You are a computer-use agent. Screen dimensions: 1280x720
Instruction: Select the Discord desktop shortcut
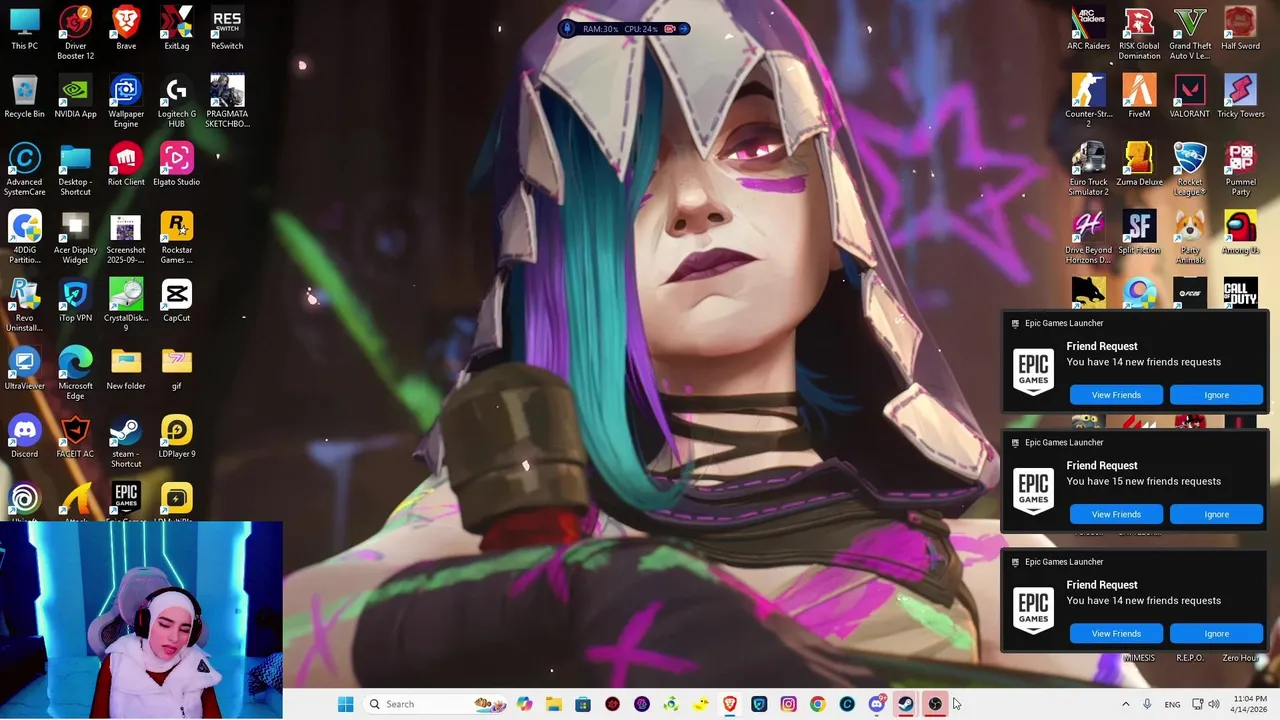click(24, 437)
